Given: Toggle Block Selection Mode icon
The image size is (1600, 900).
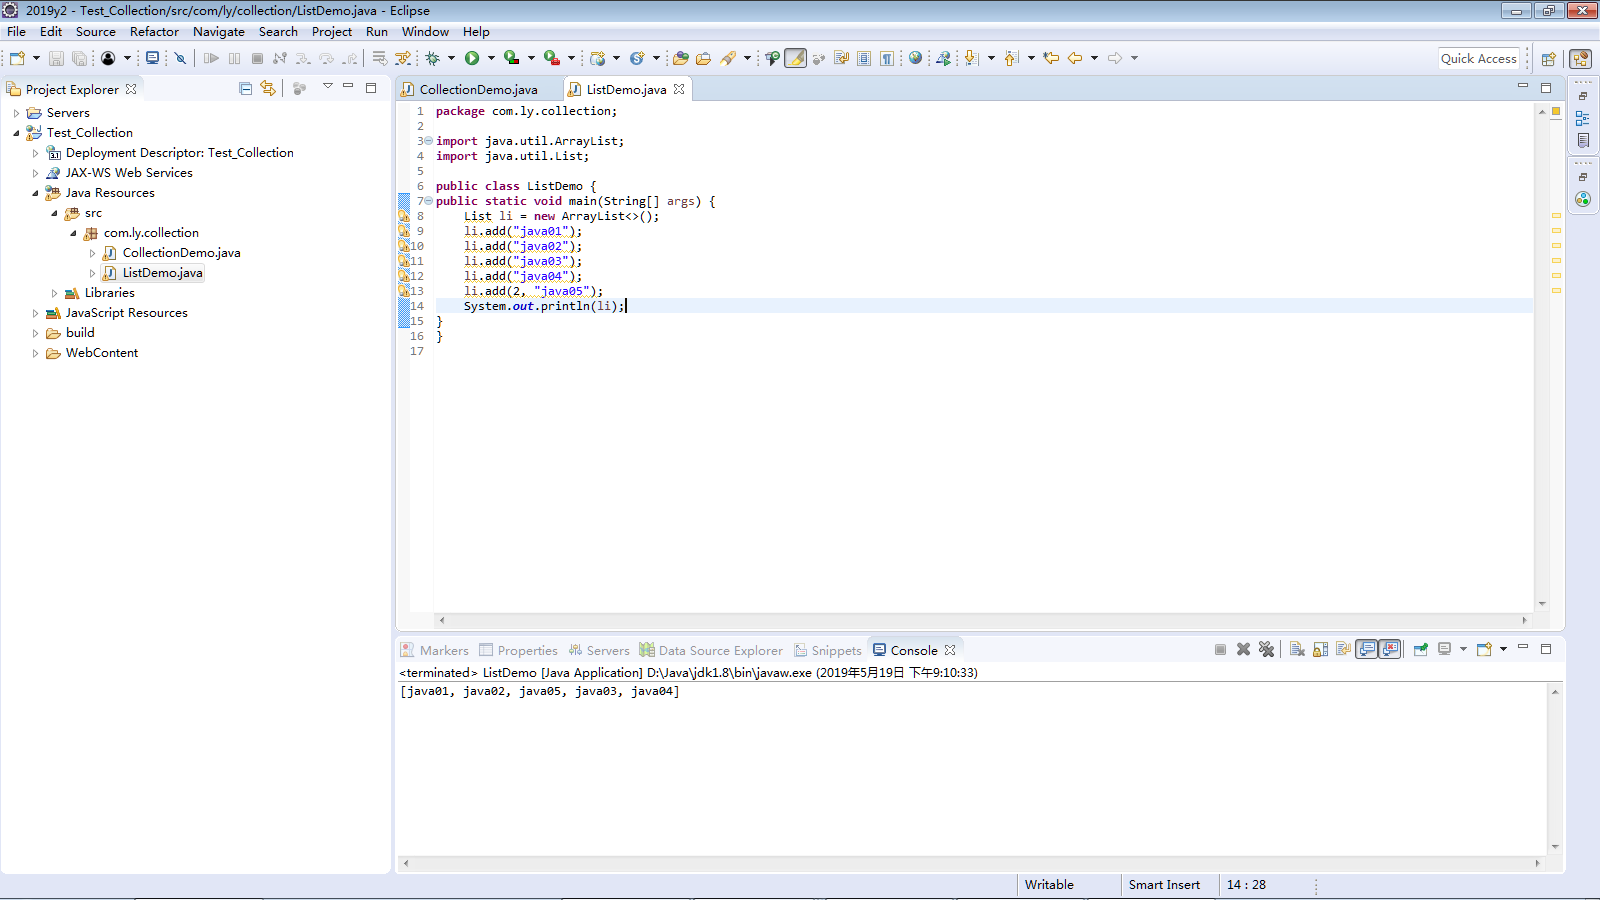Looking at the screenshot, I should tap(864, 58).
